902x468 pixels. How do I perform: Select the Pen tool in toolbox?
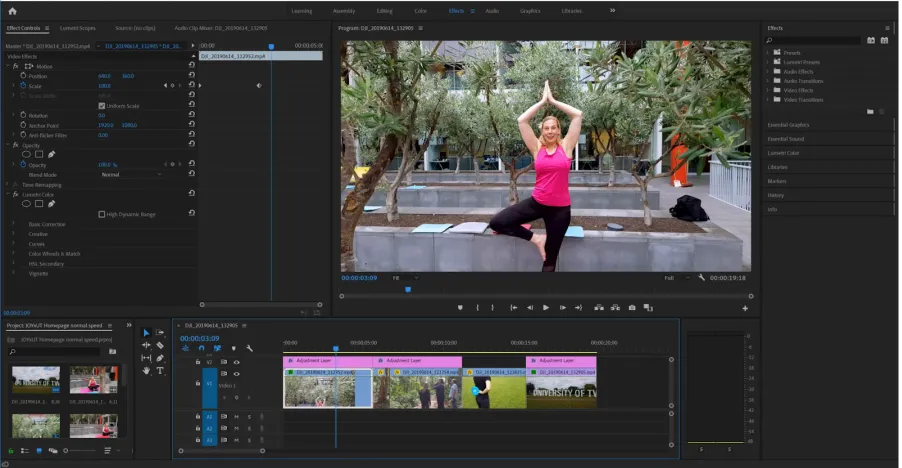(x=160, y=358)
